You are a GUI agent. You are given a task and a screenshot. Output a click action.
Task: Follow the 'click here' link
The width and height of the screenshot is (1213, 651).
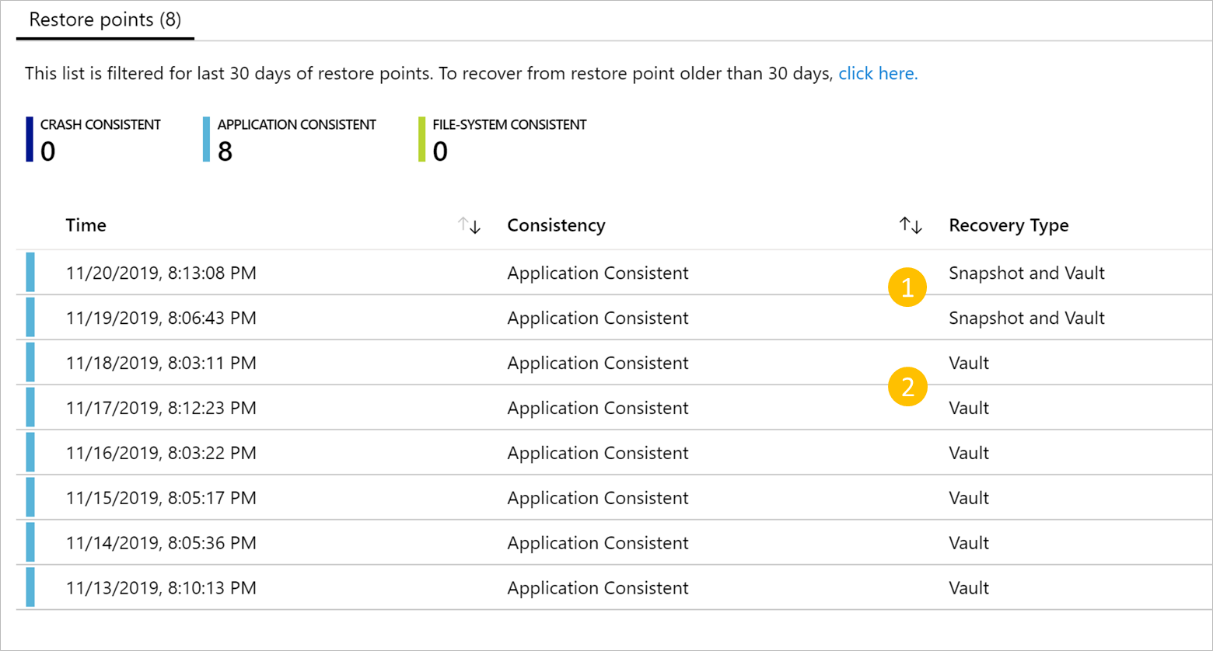[x=878, y=73]
